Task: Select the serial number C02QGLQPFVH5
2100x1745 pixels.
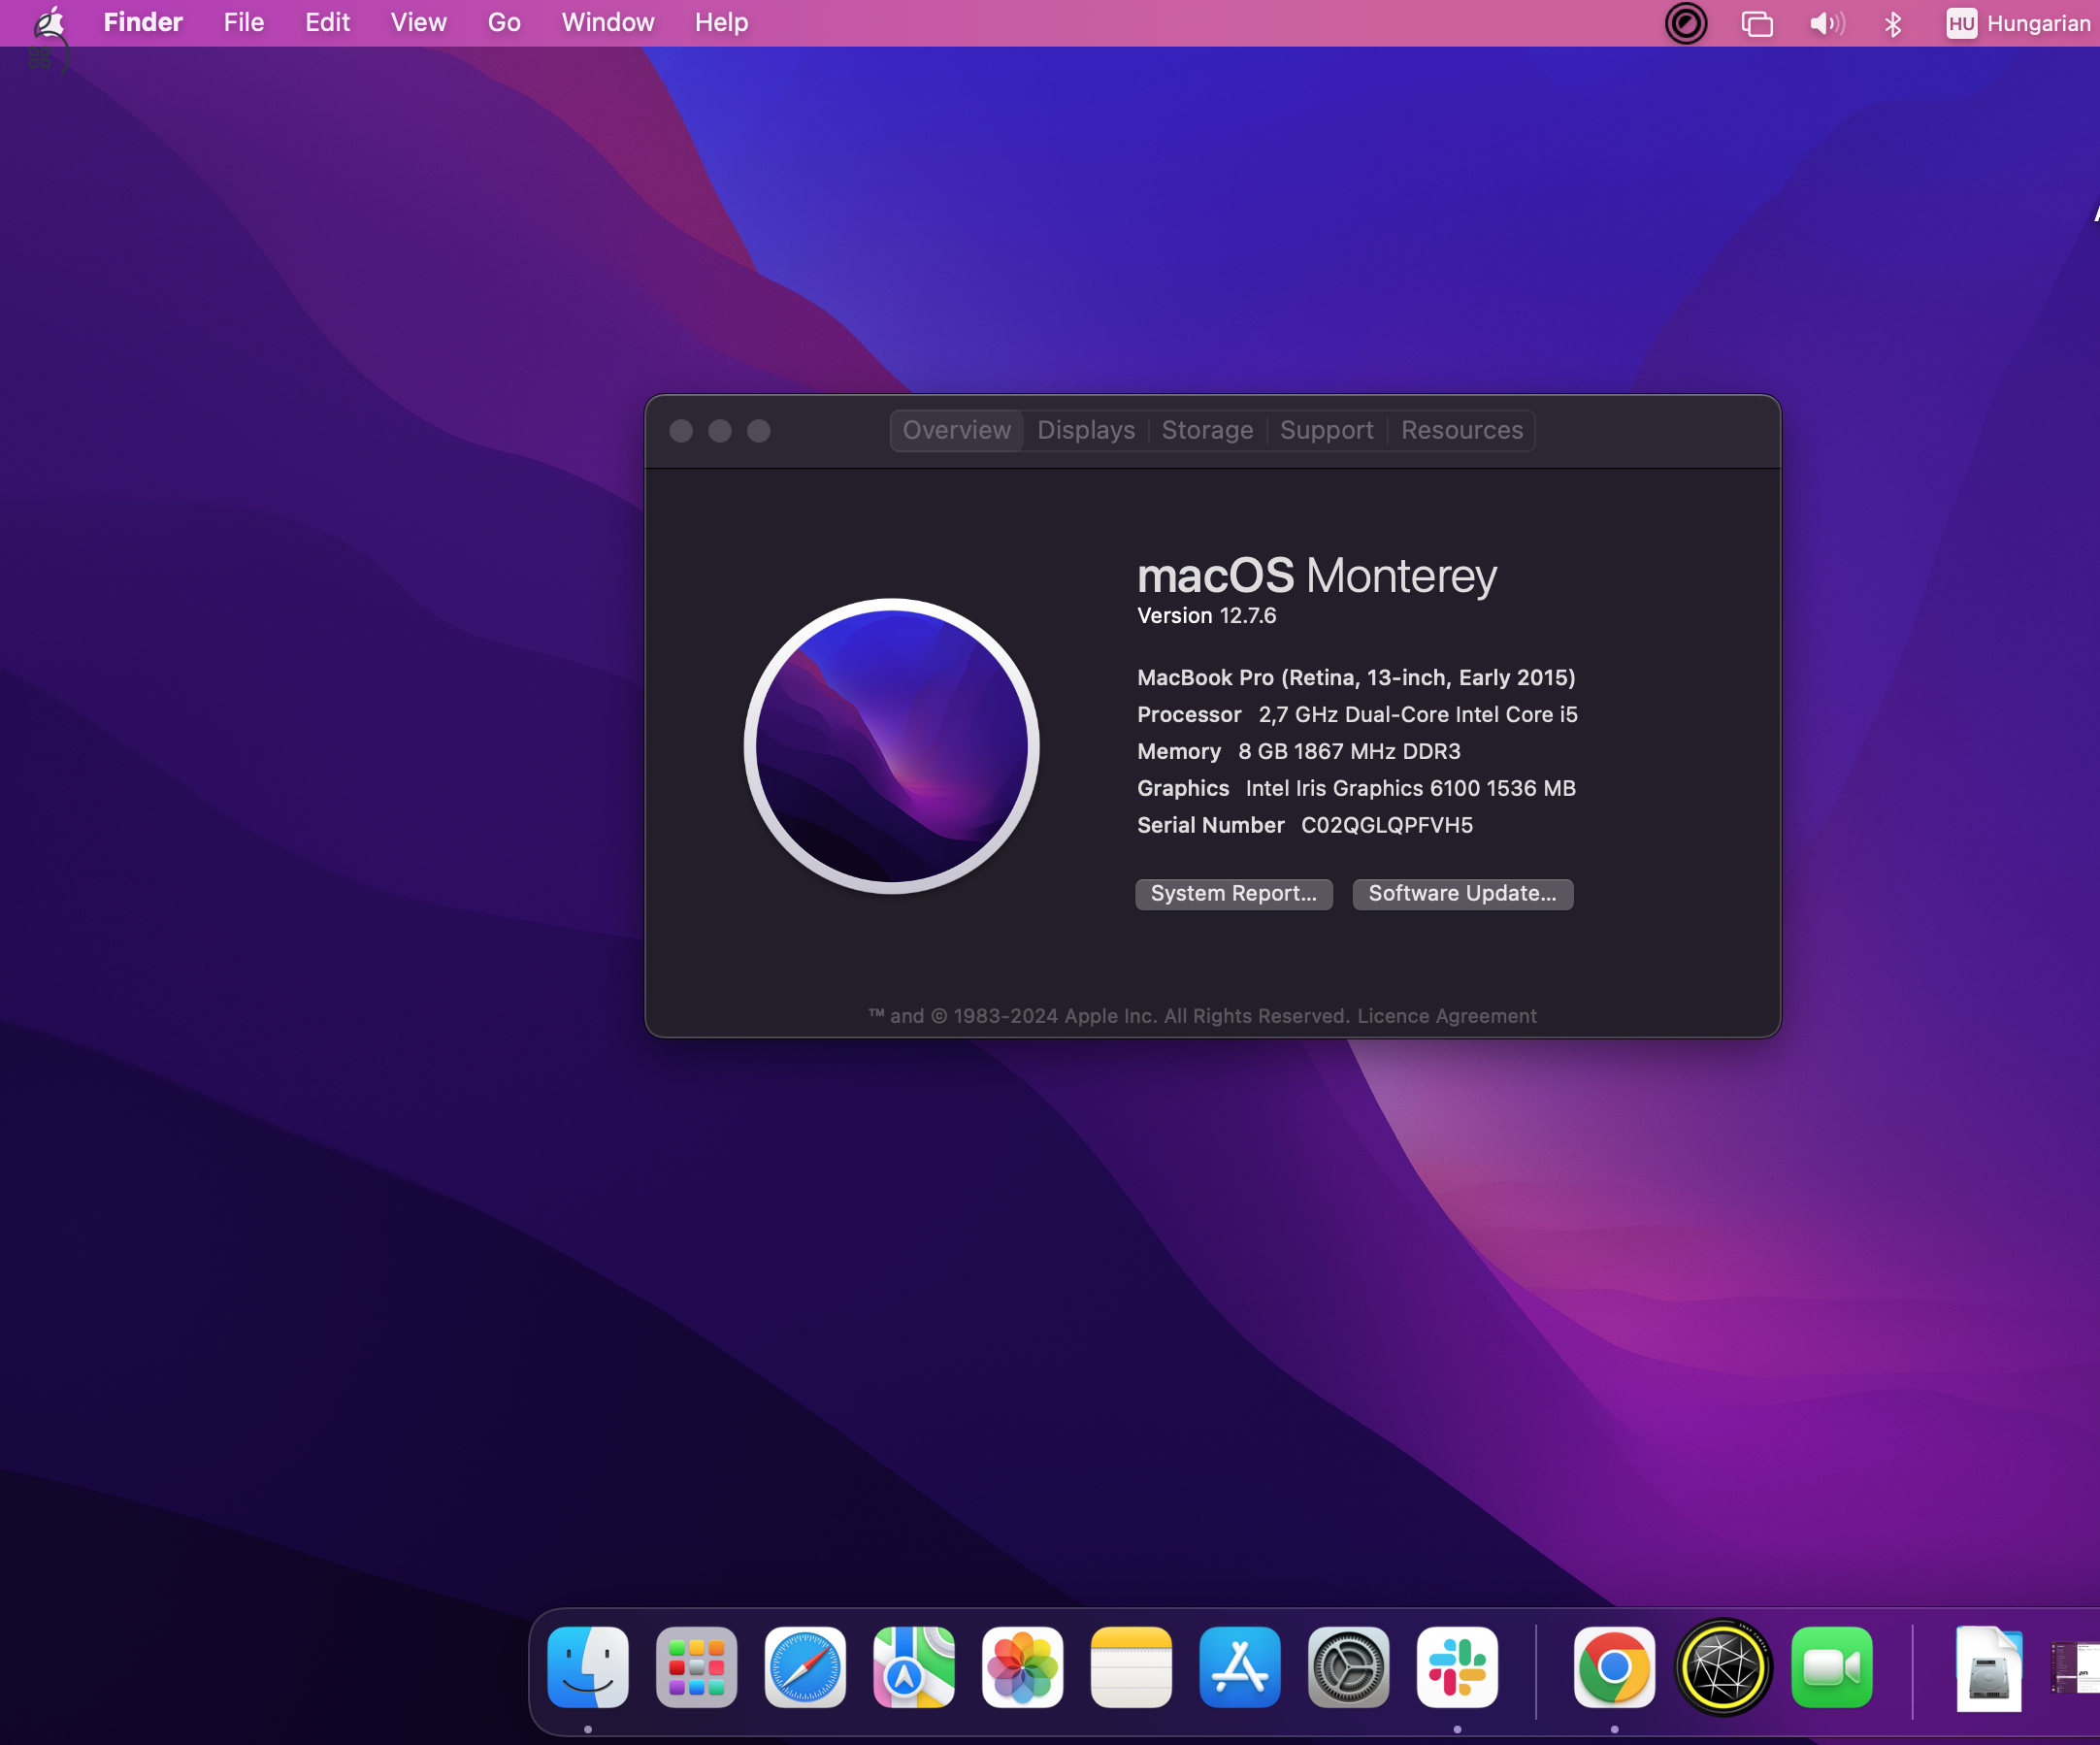Action: [x=1387, y=826]
